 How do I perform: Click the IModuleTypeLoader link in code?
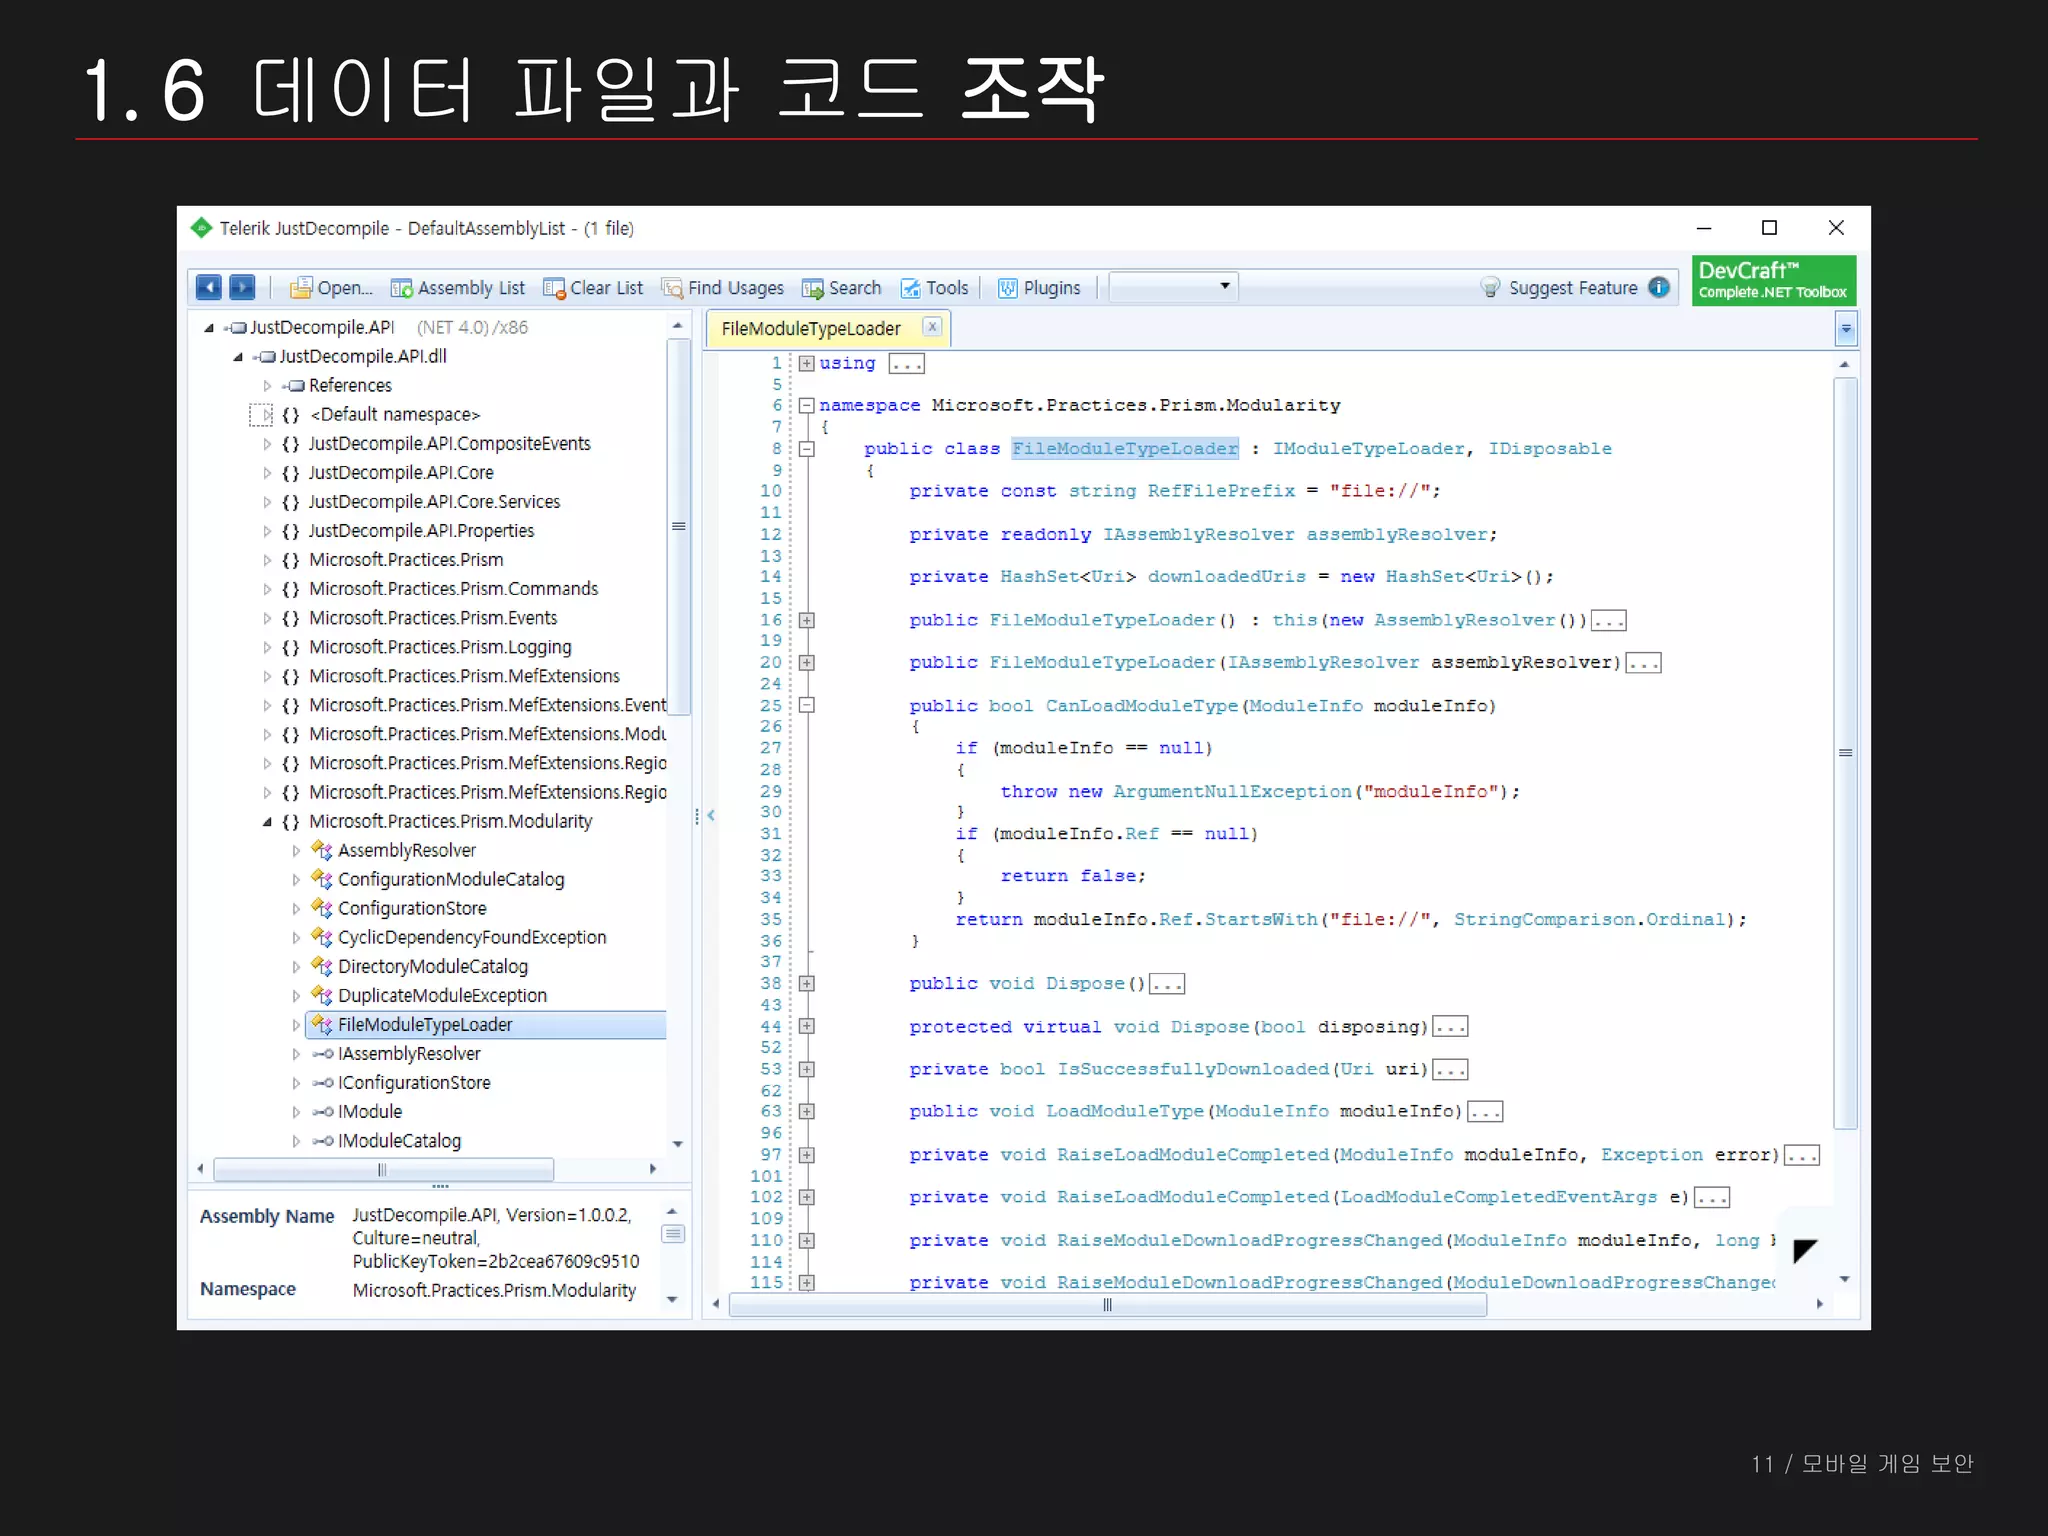pyautogui.click(x=1369, y=449)
